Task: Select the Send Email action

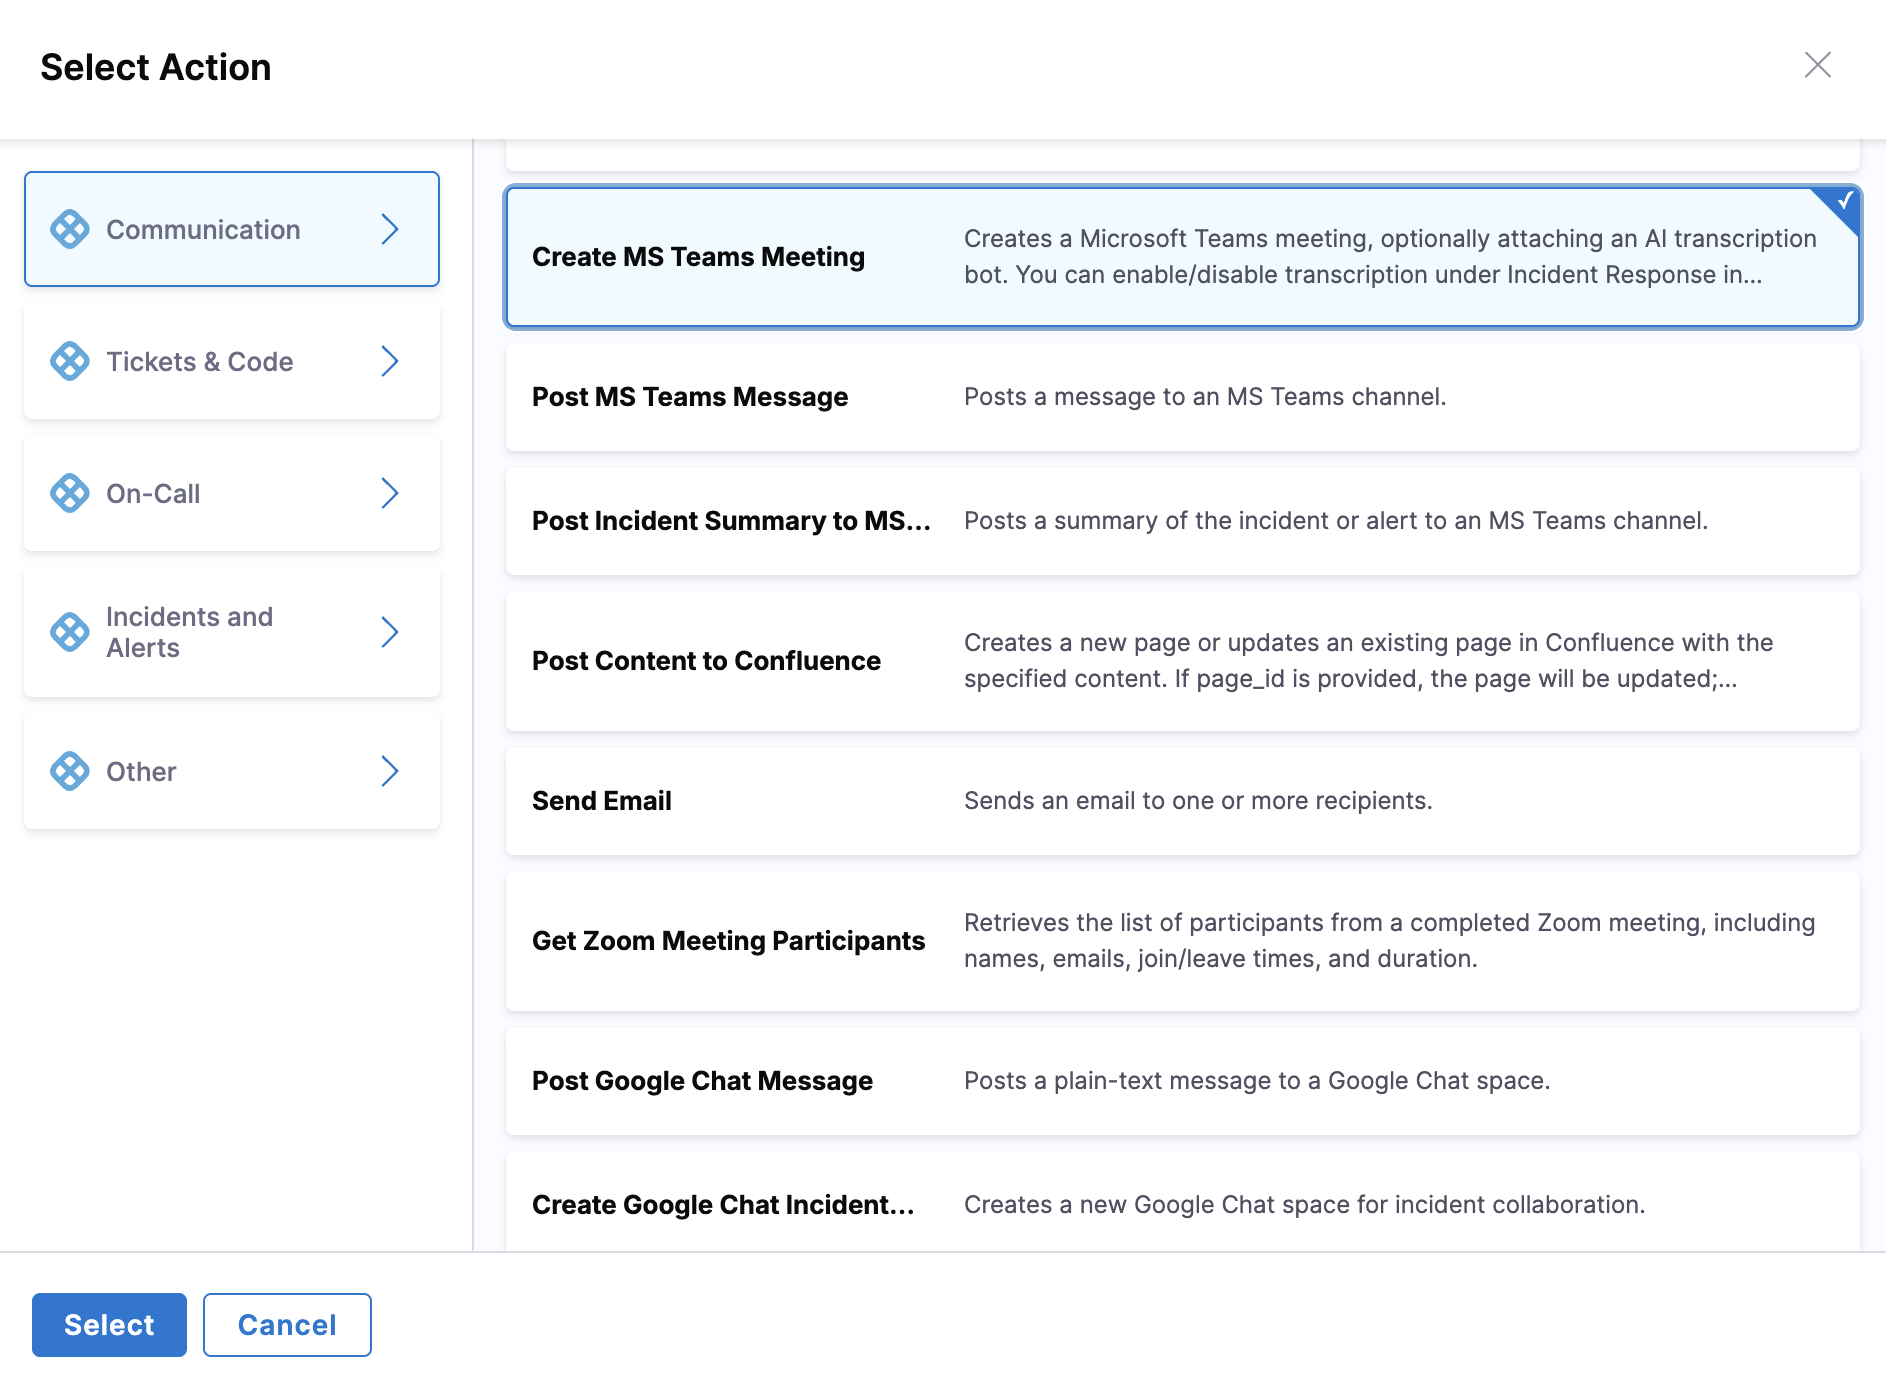Action: (1182, 801)
